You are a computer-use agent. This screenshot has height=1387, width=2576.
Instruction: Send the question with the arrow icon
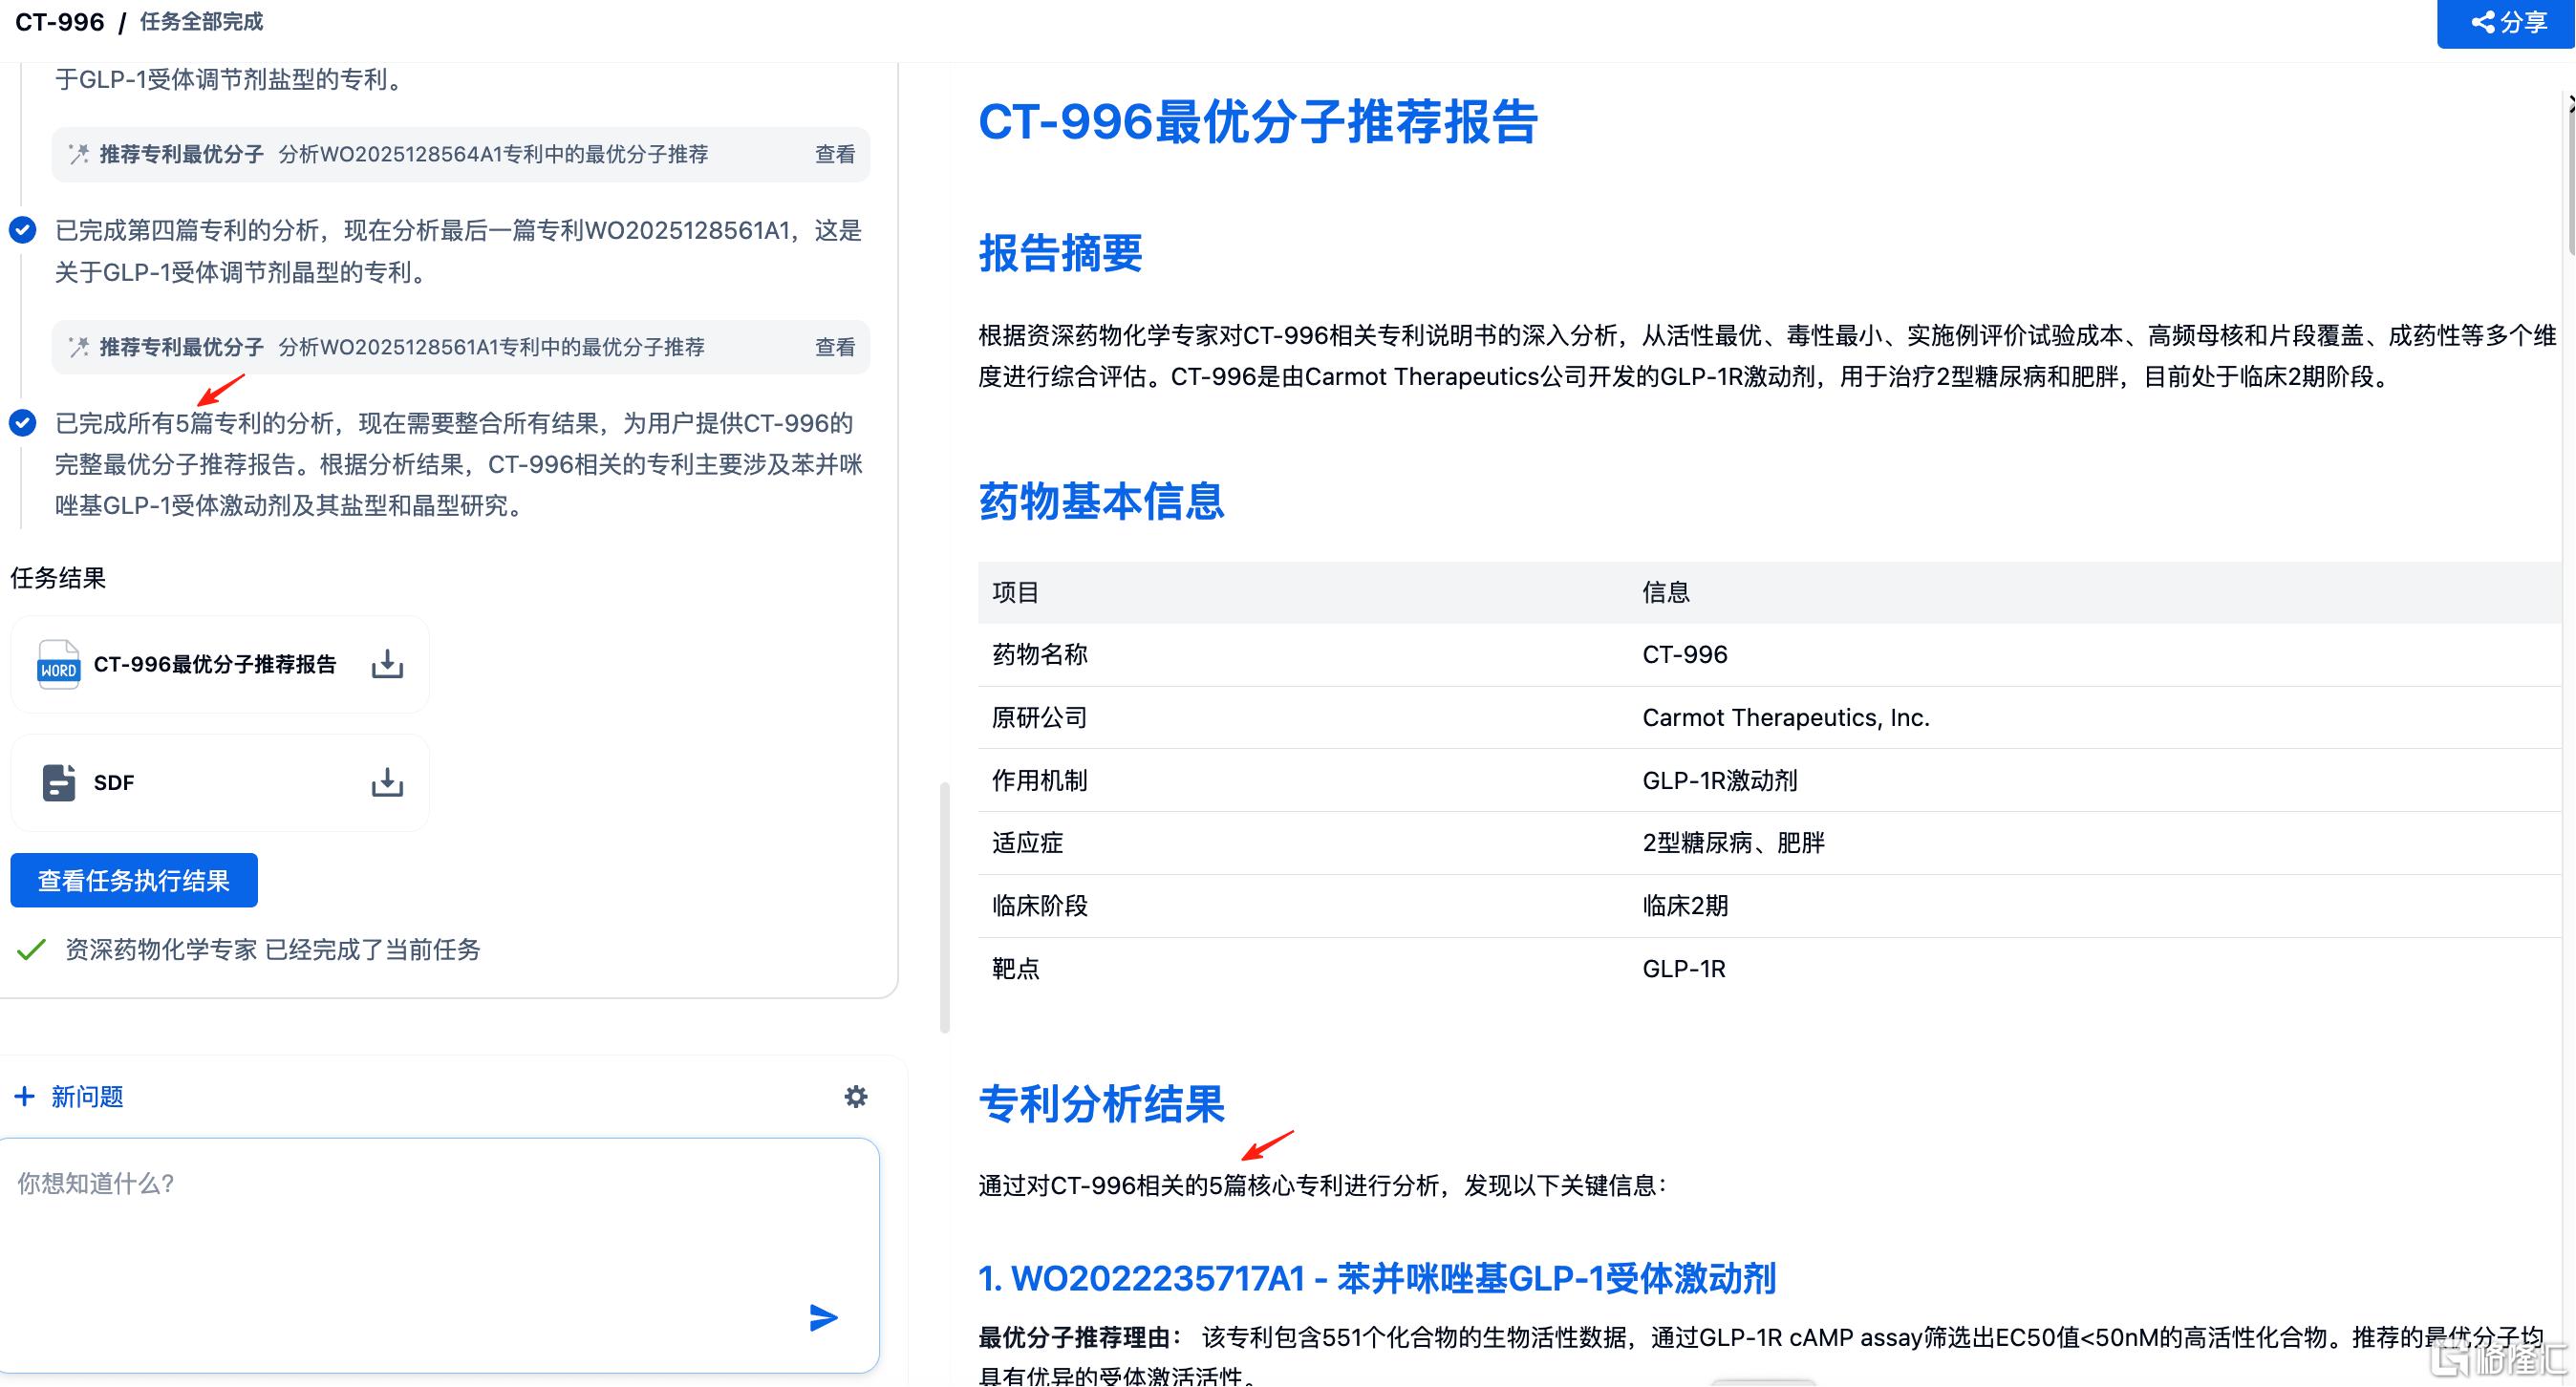pos(823,1319)
